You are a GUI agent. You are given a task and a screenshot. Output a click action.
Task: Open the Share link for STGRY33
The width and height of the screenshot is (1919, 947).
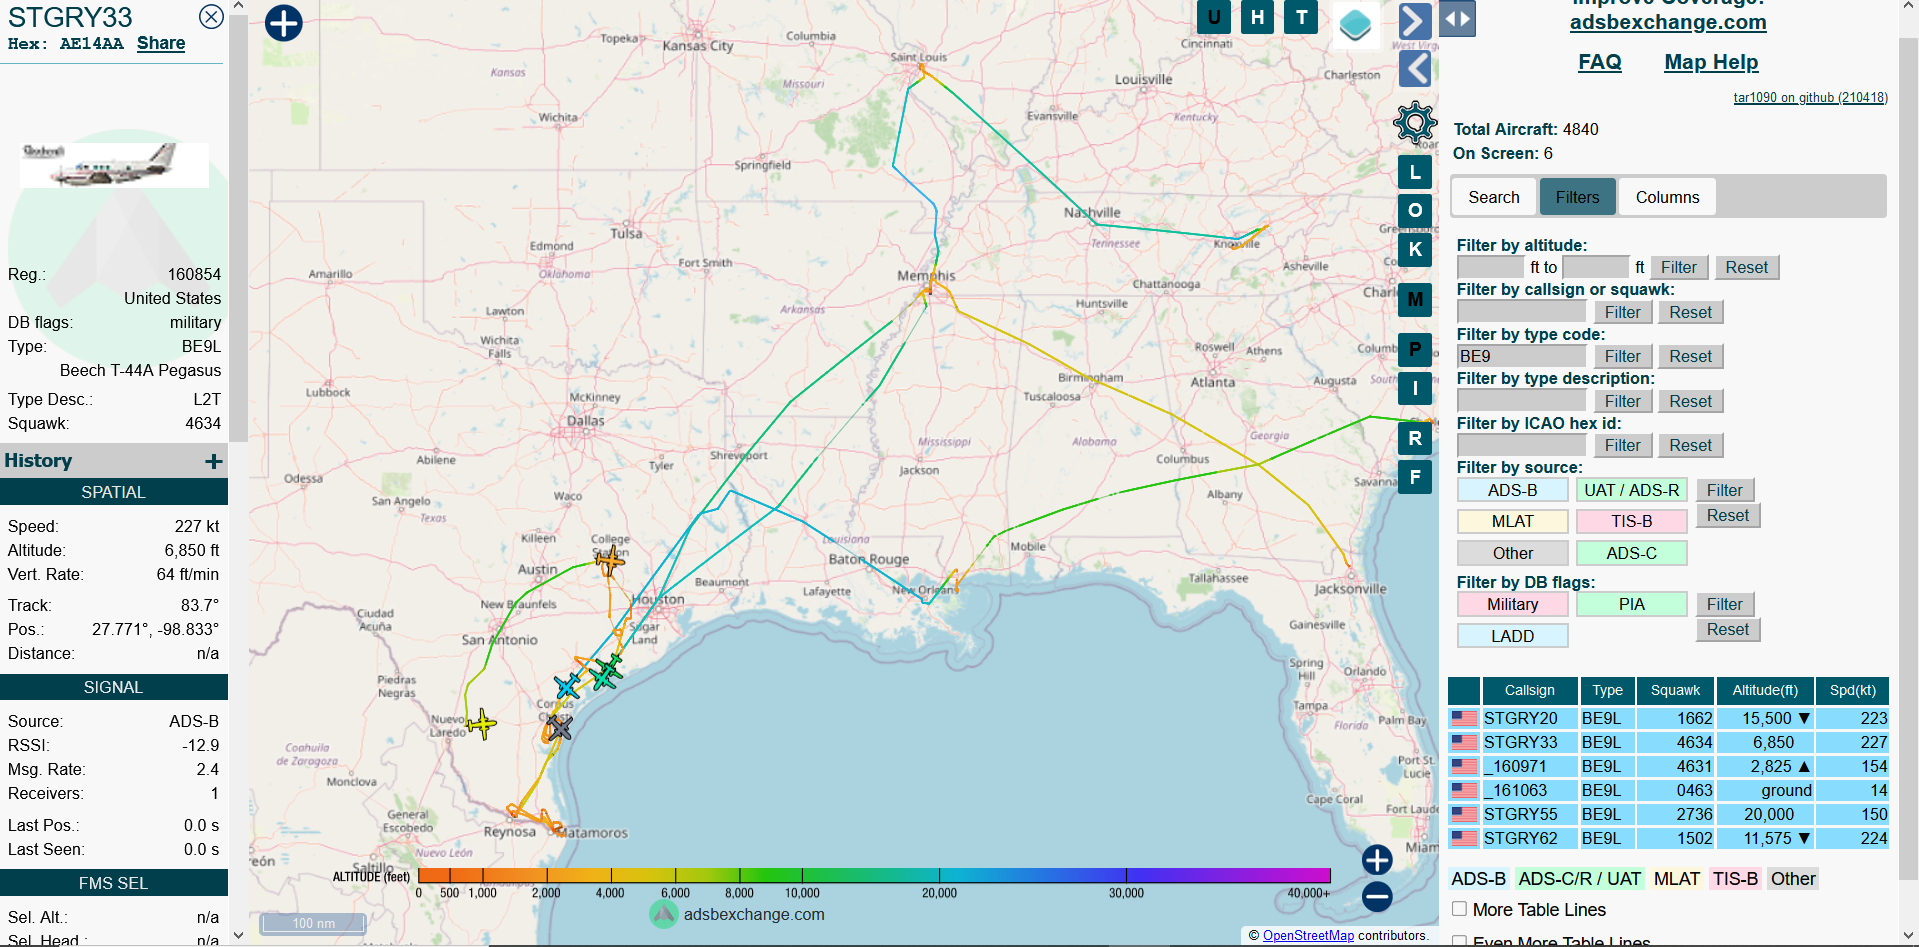161,43
